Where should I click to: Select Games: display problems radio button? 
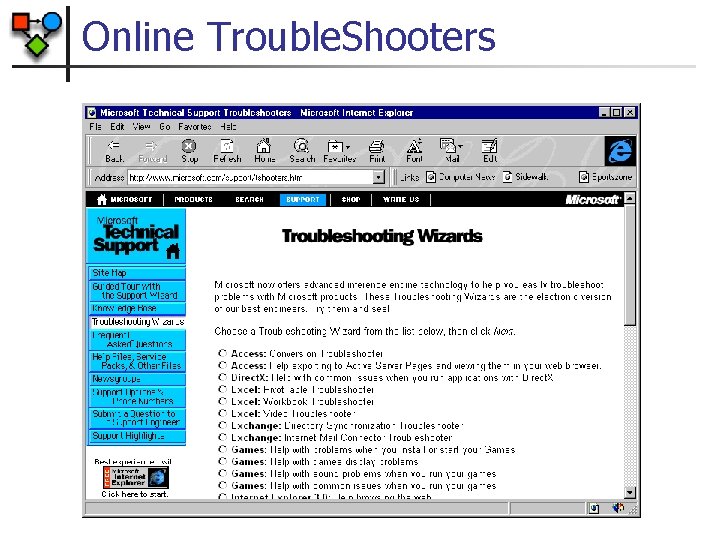[223, 461]
